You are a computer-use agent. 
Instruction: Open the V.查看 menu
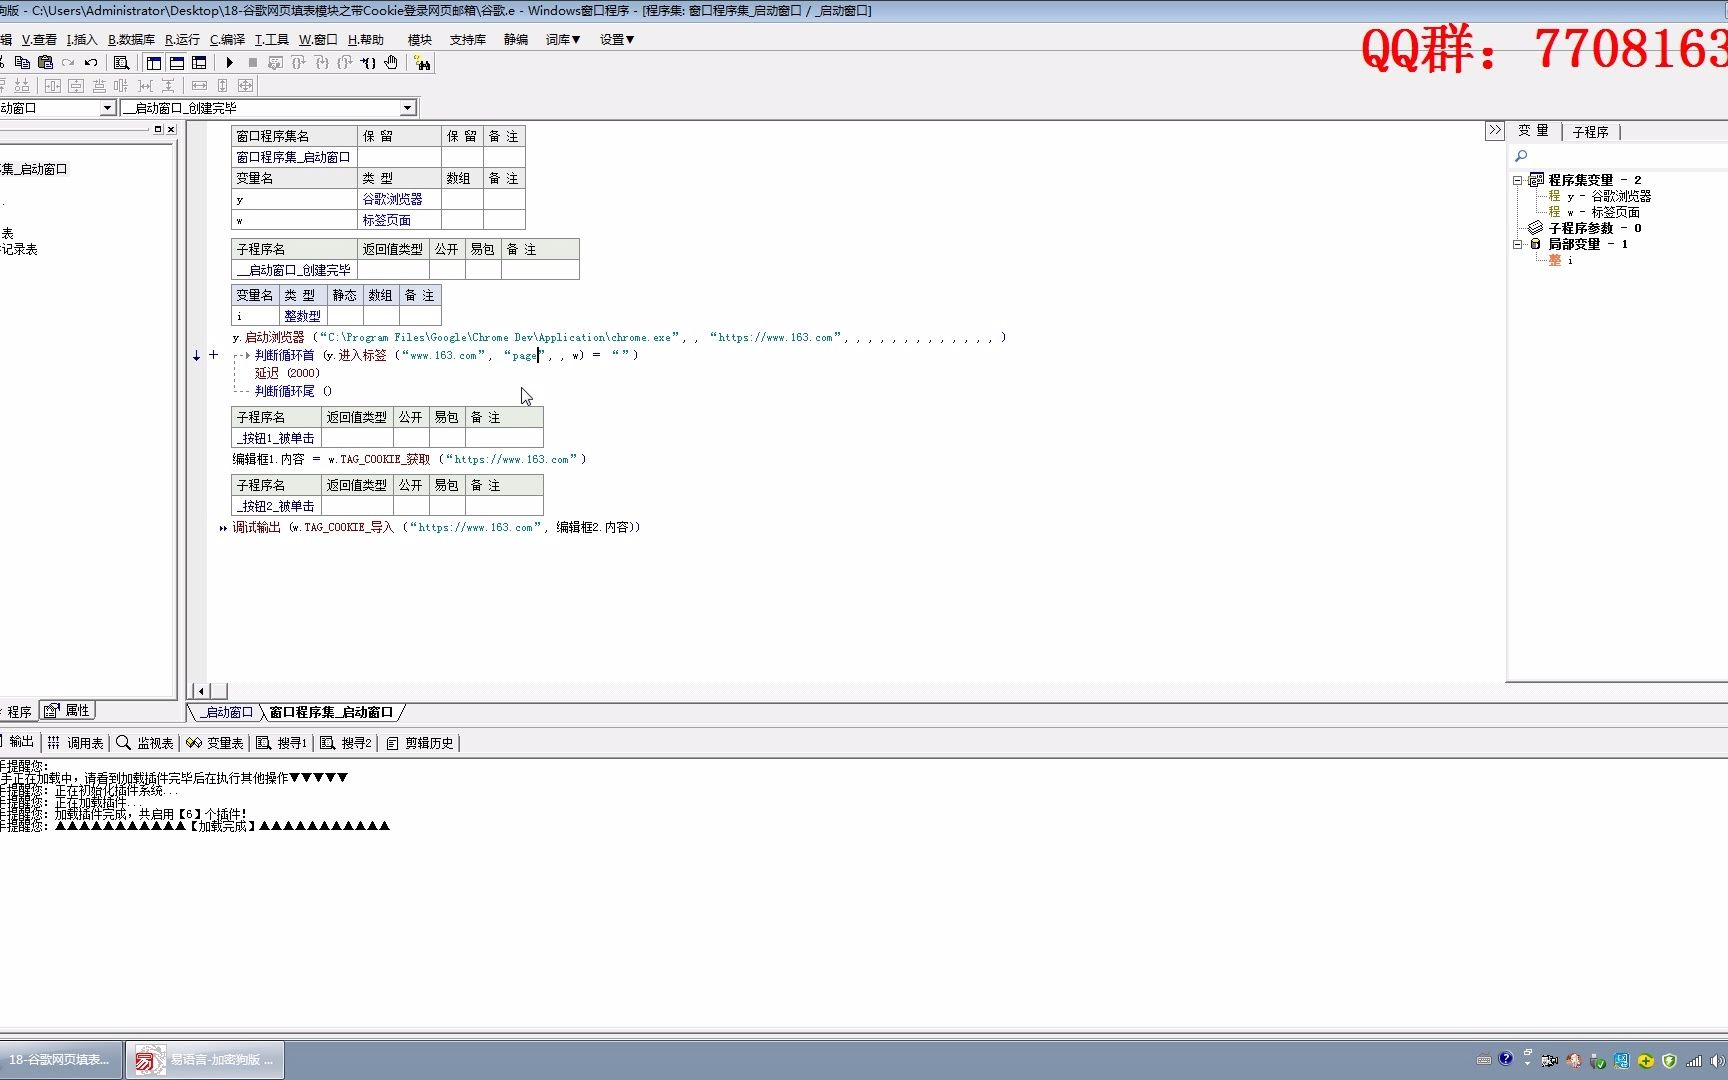tap(39, 39)
